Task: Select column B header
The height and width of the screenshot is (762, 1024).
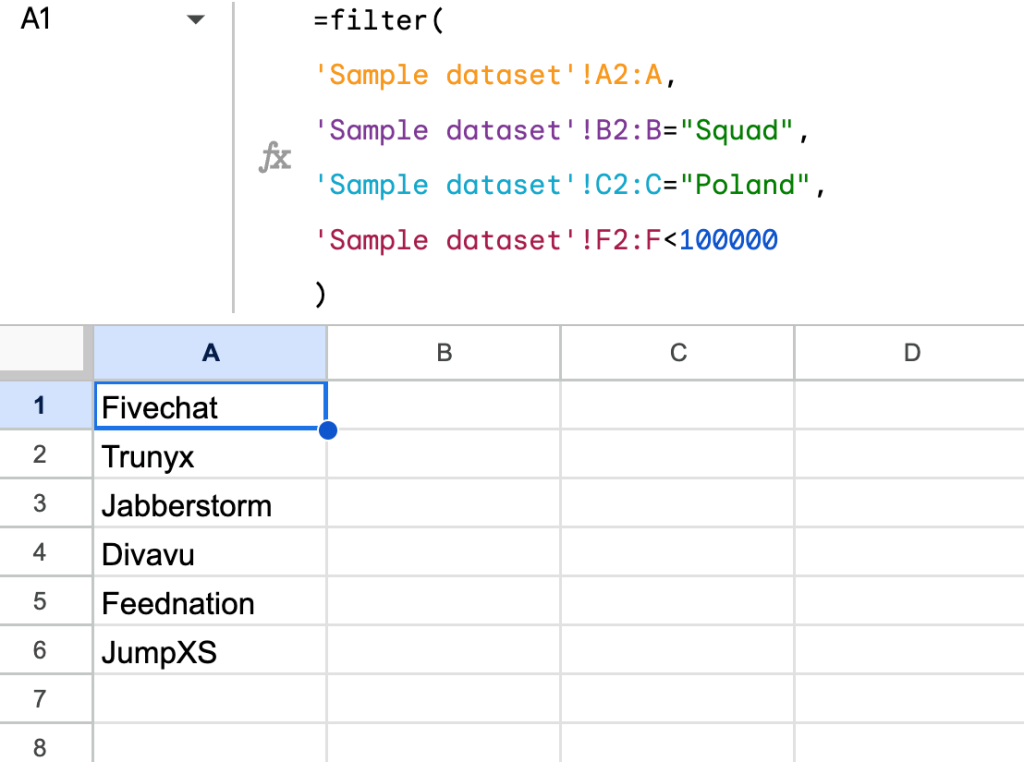Action: coord(444,352)
